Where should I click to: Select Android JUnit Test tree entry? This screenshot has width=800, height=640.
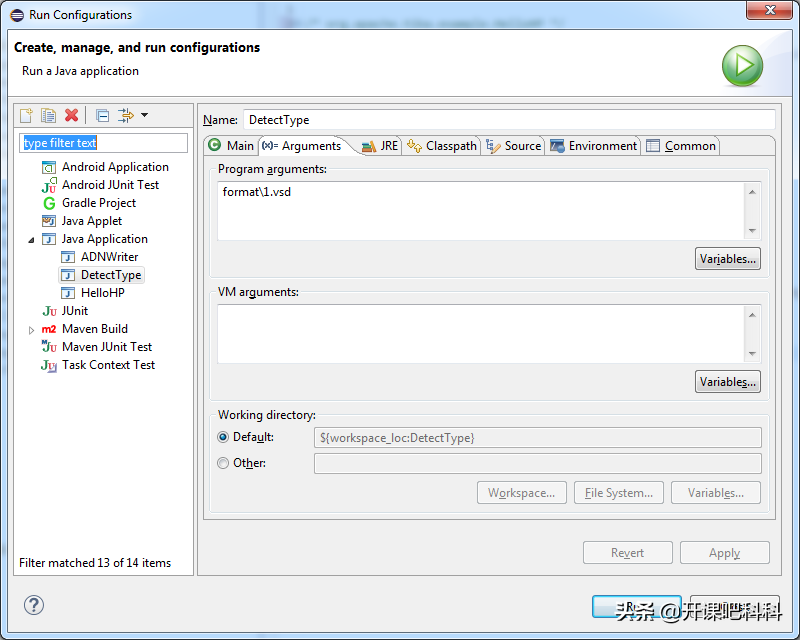[x=110, y=185]
